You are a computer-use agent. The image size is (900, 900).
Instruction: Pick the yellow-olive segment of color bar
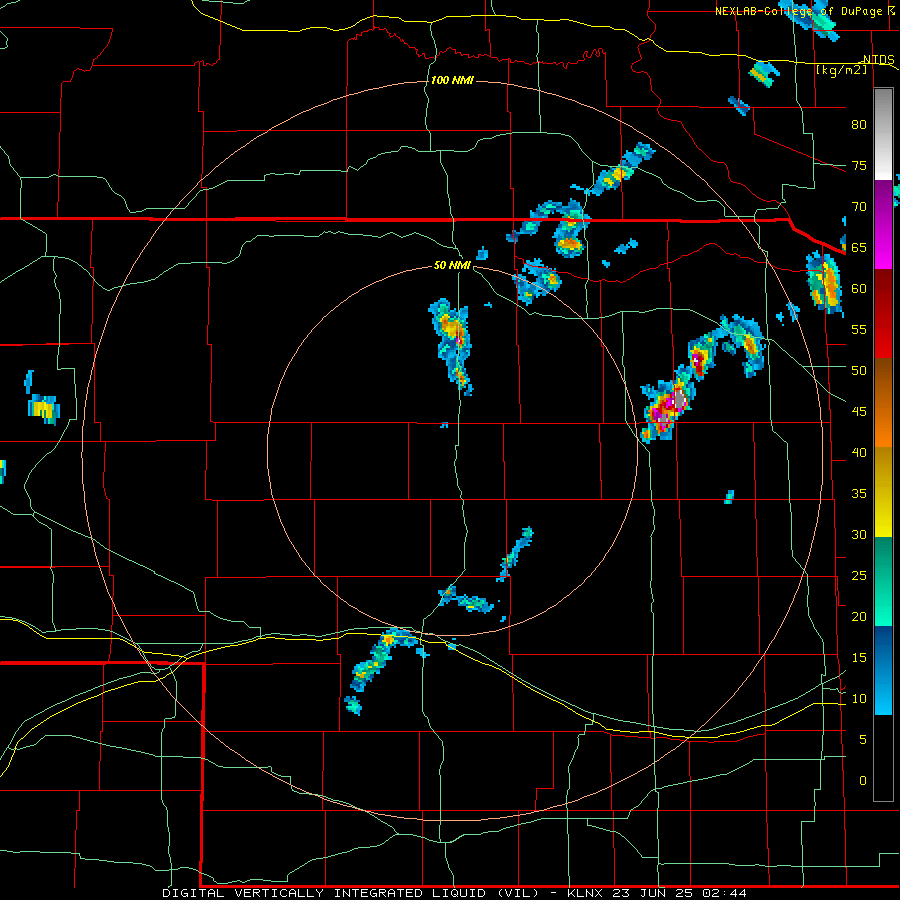coord(883,492)
